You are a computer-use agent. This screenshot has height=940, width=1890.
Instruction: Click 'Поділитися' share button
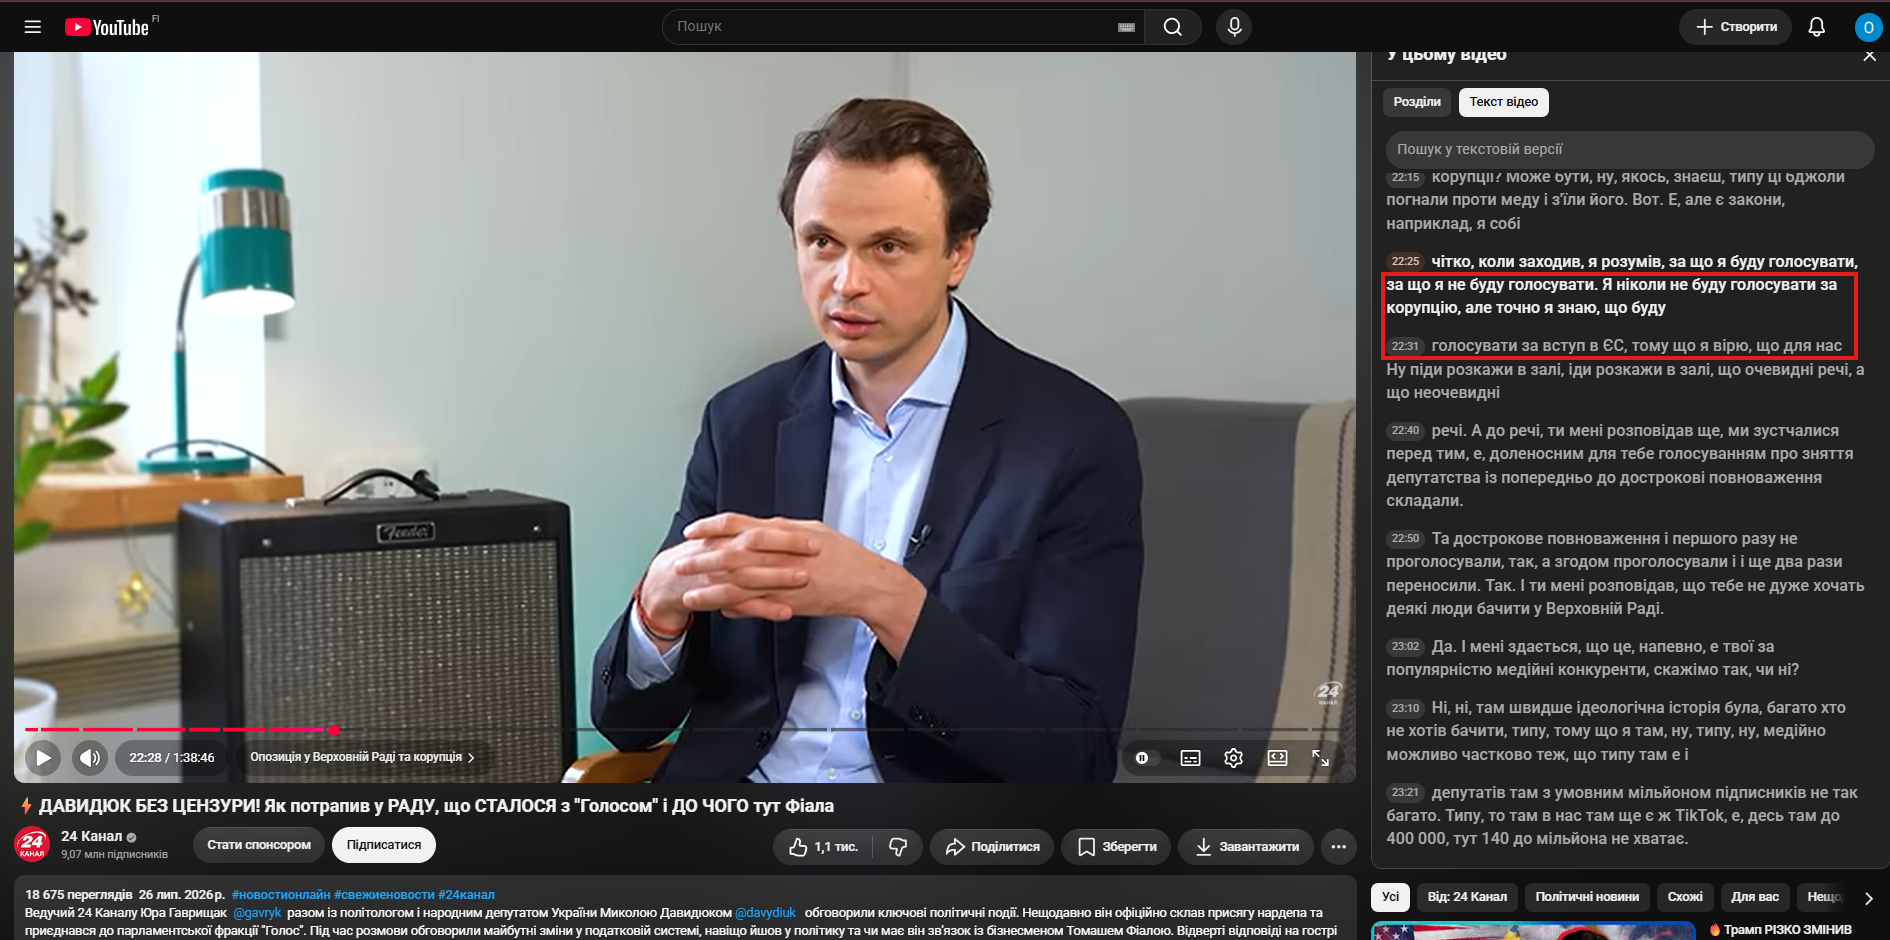(992, 847)
